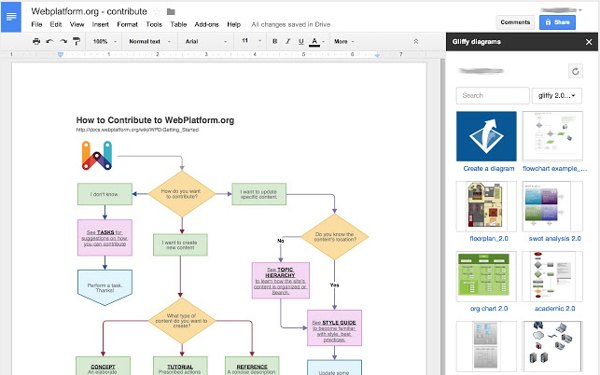Click the swot analysis 2.0 label

[554, 238]
